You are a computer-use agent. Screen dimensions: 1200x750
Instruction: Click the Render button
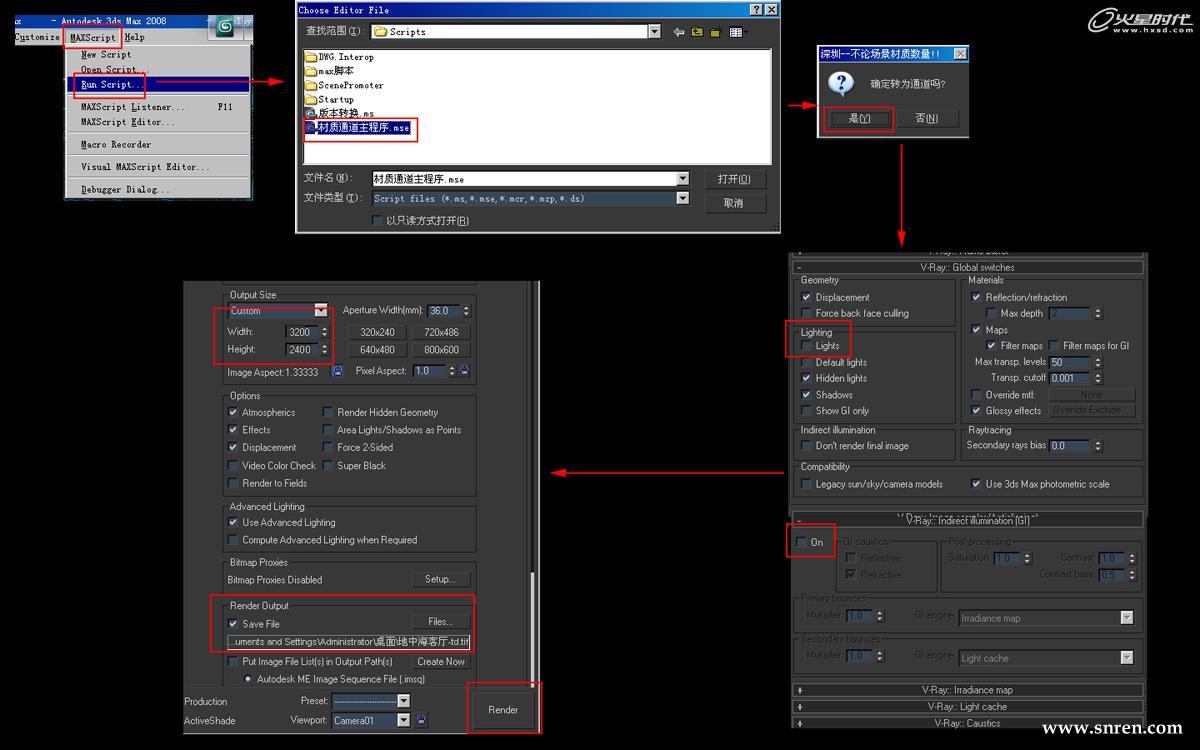pos(503,710)
